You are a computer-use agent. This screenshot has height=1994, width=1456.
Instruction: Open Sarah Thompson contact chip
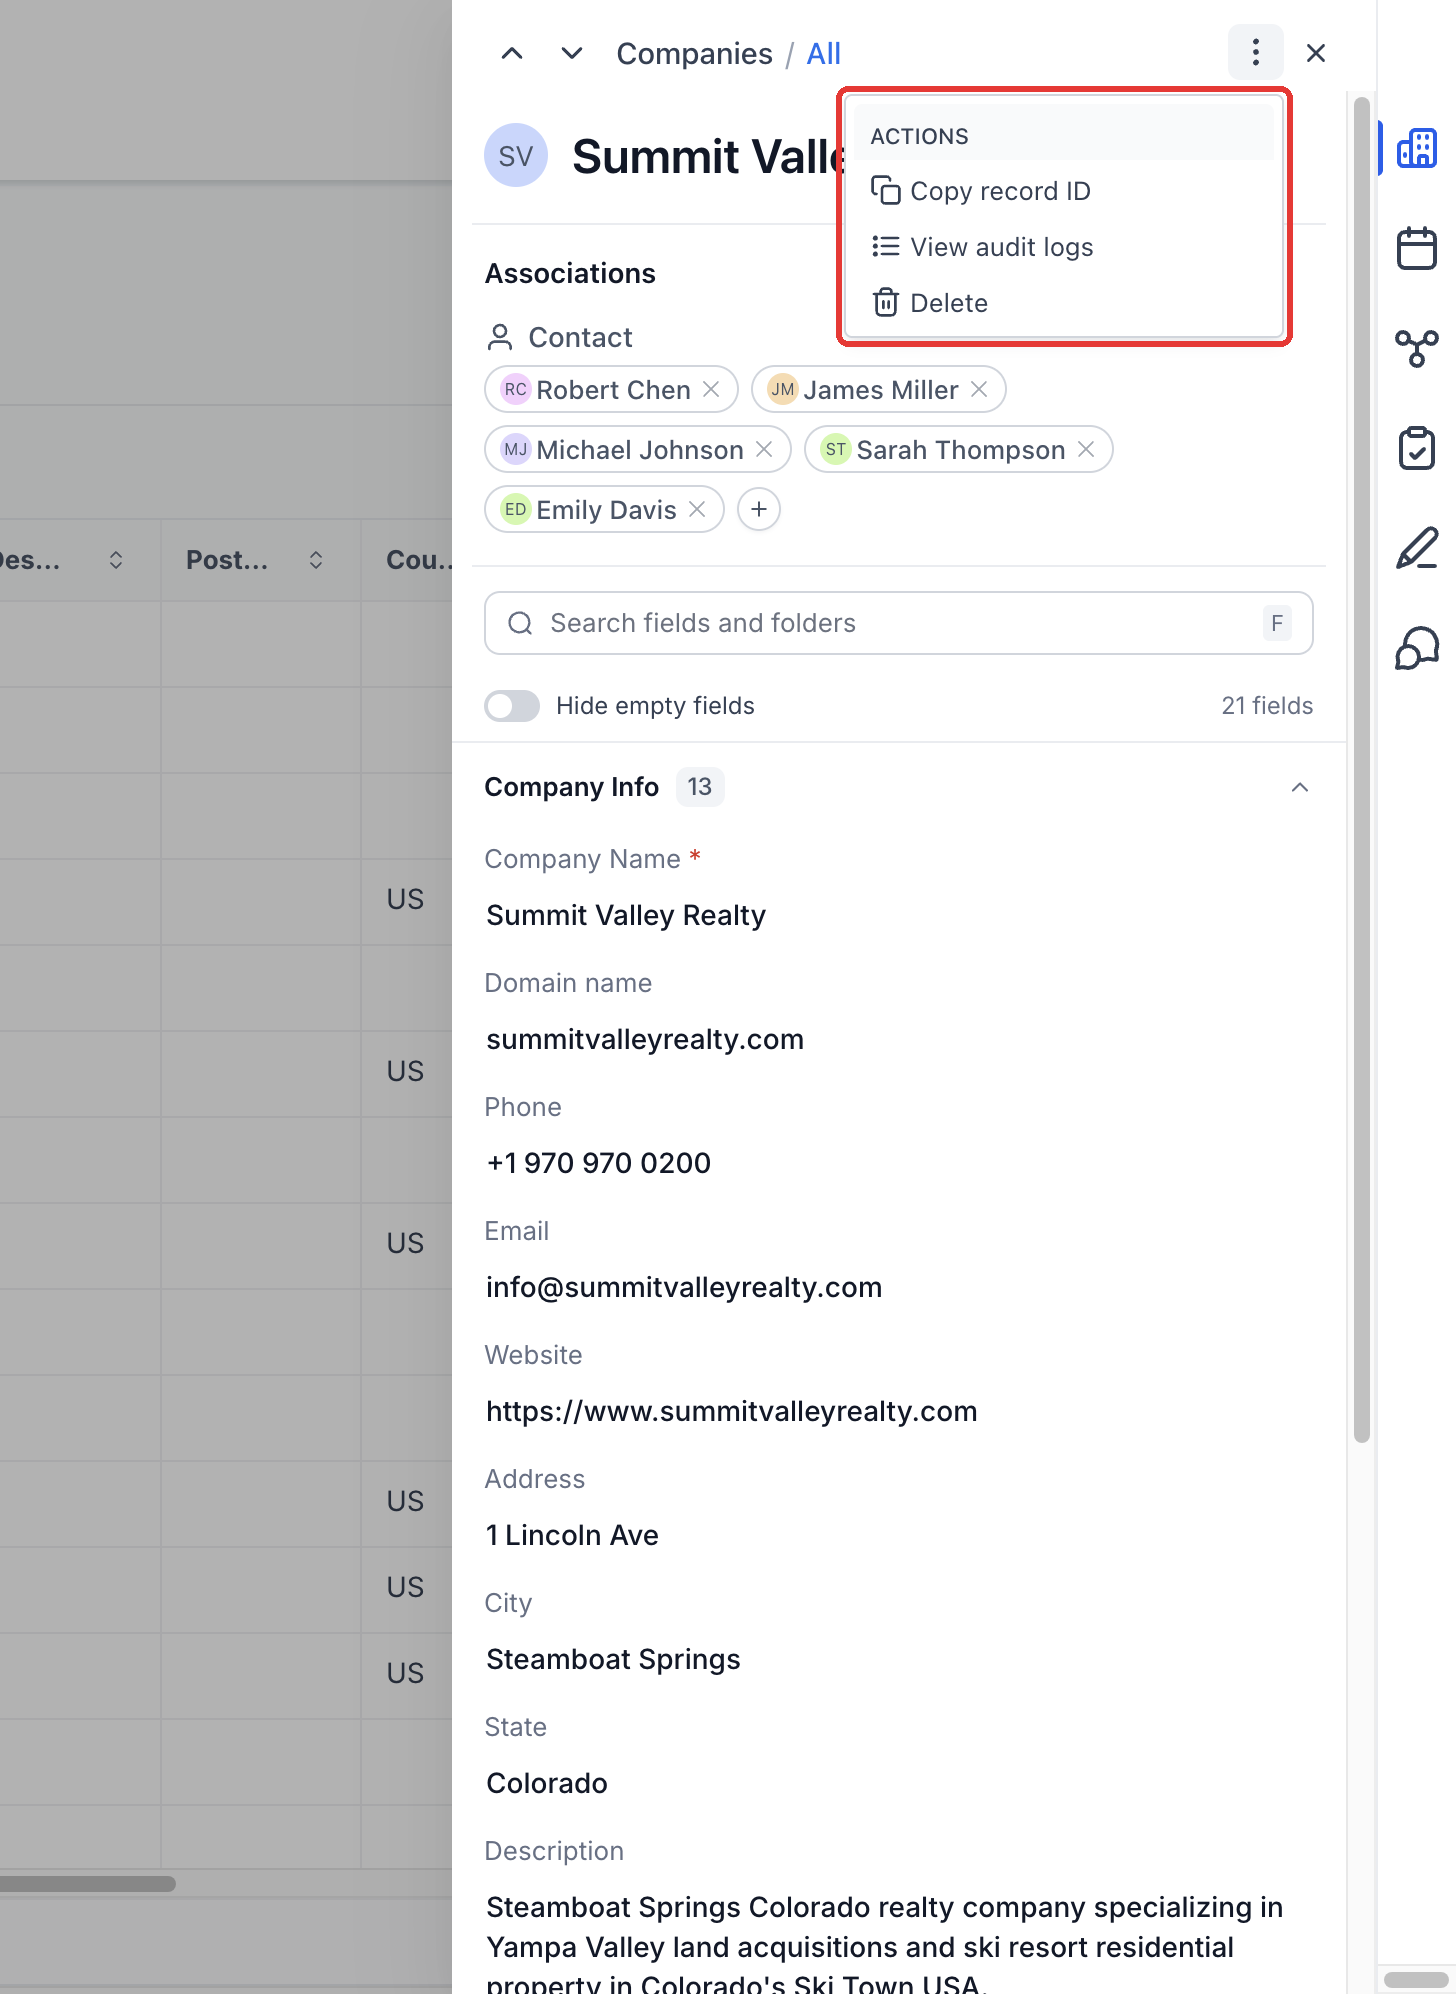point(960,450)
